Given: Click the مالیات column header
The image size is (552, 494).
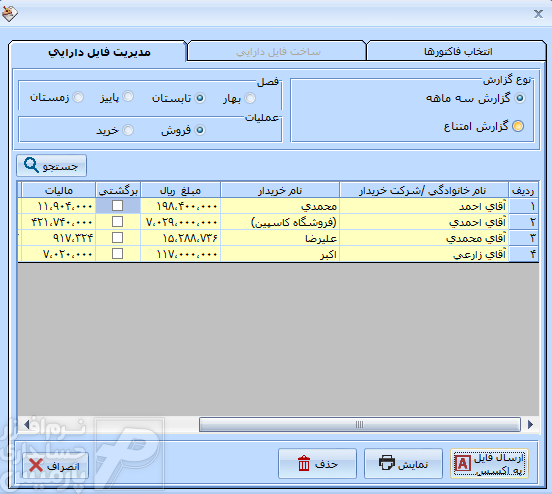Looking at the screenshot, I should click(58, 190).
